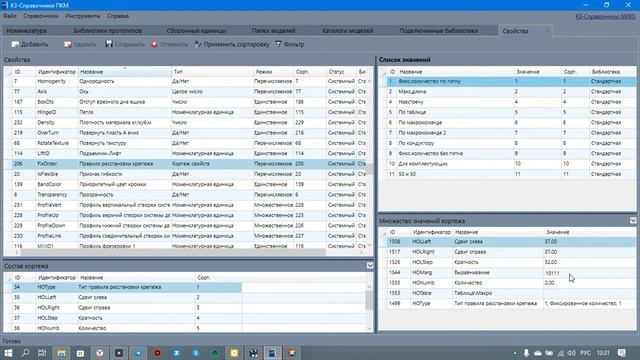The height and width of the screenshot is (360, 640).
Task: Switch to the Библиотеки прототипов tab
Action: (x=108, y=31)
